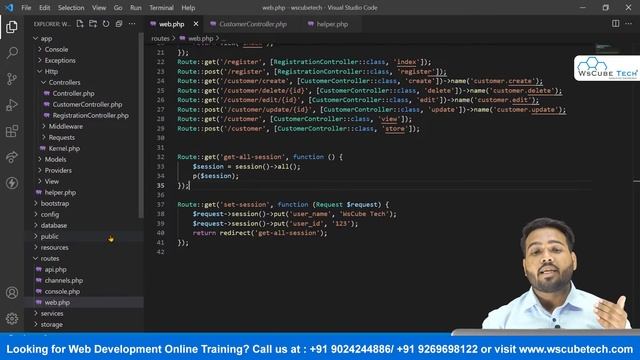
Task: Split the editor to the right
Action: point(616,24)
